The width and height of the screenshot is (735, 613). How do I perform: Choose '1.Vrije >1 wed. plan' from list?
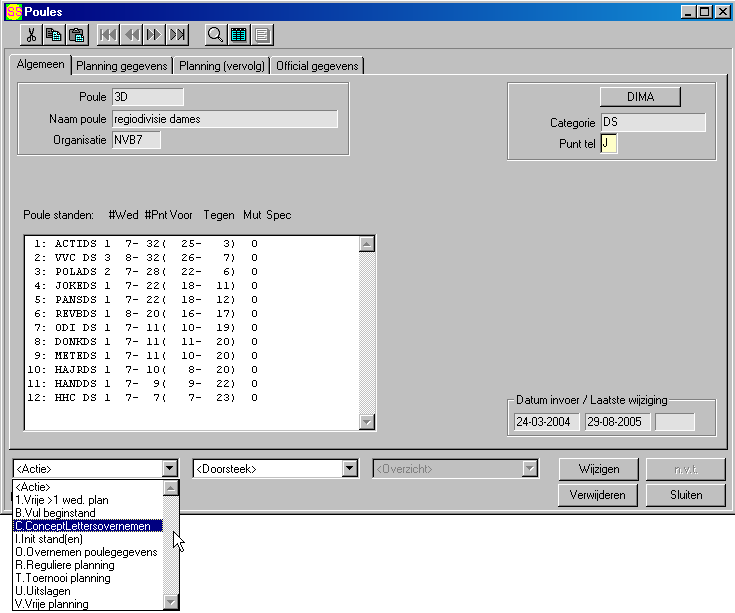pos(89,500)
